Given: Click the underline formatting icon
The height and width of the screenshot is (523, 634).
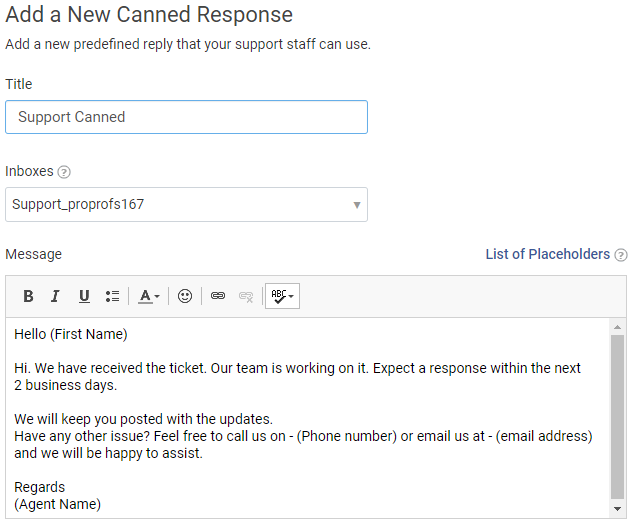Looking at the screenshot, I should click(84, 296).
